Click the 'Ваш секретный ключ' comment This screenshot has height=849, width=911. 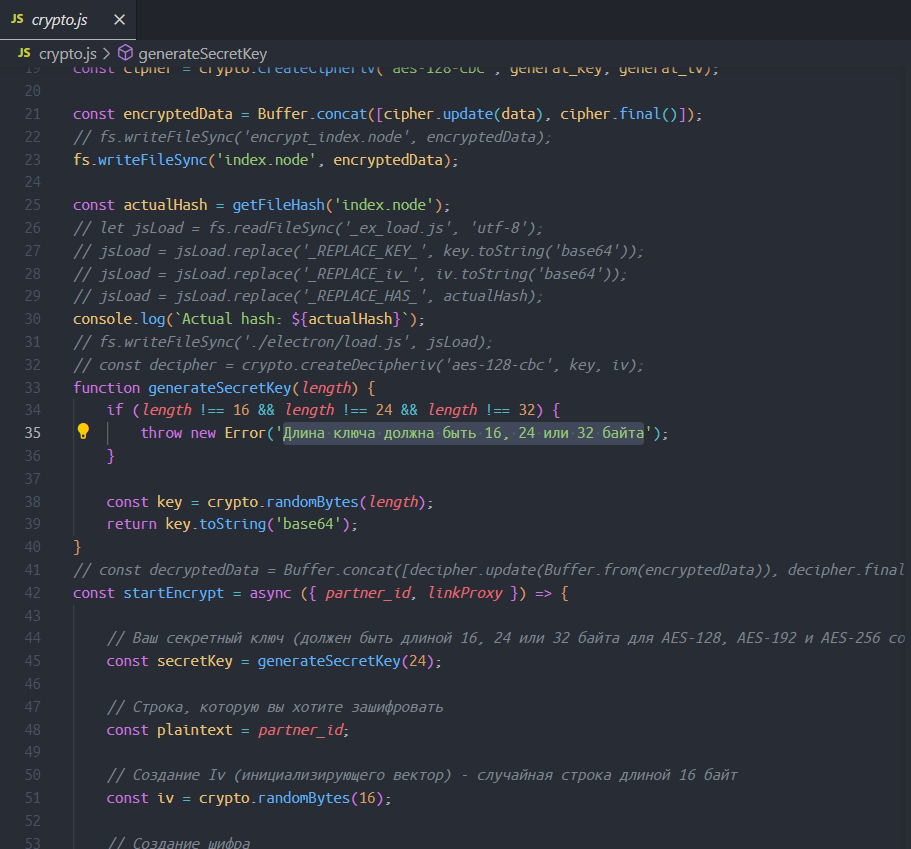coord(505,638)
